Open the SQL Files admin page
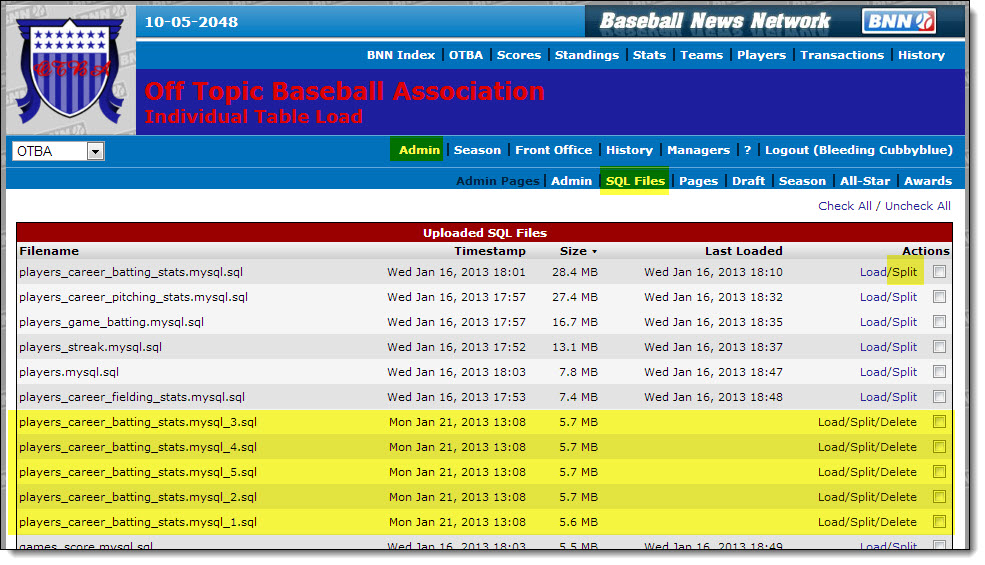Viewport: 985px width, 565px height. pyautogui.click(x=635, y=181)
